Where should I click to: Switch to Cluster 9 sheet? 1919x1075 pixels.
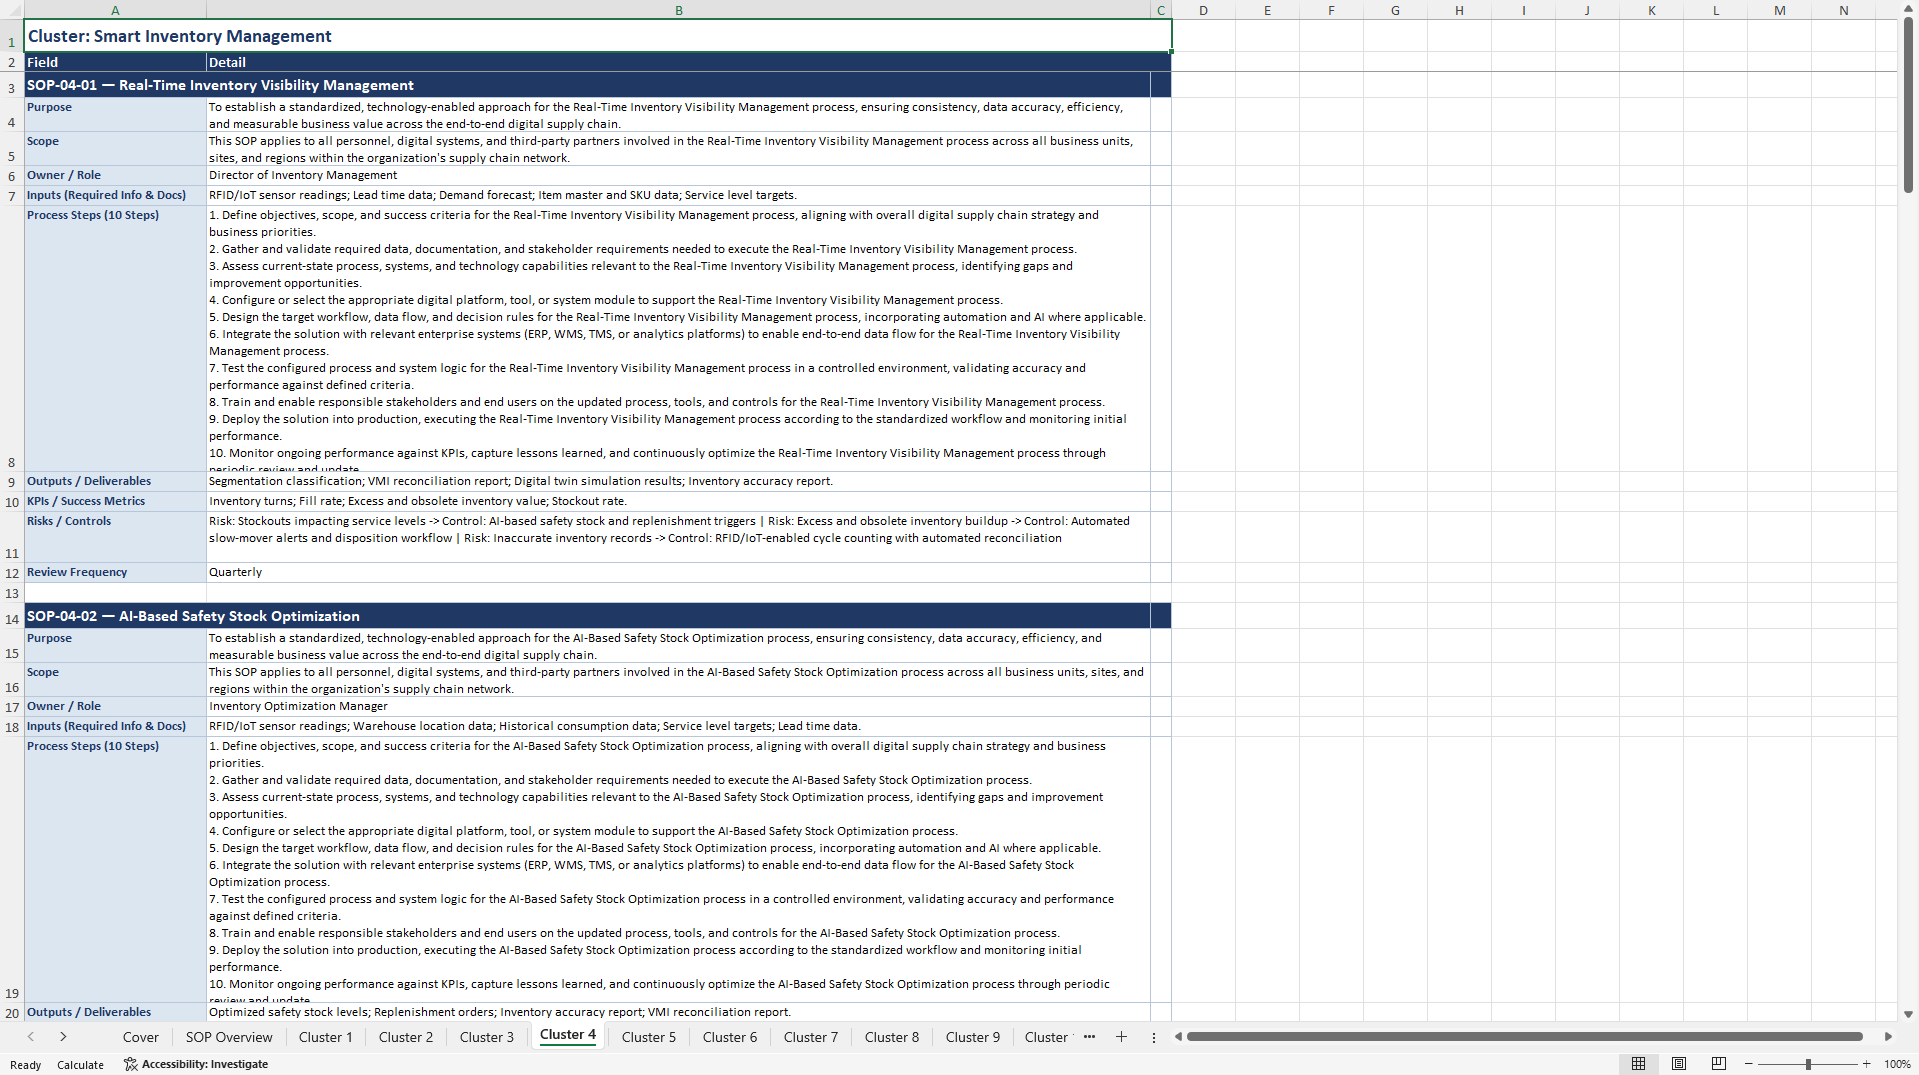tap(973, 1037)
